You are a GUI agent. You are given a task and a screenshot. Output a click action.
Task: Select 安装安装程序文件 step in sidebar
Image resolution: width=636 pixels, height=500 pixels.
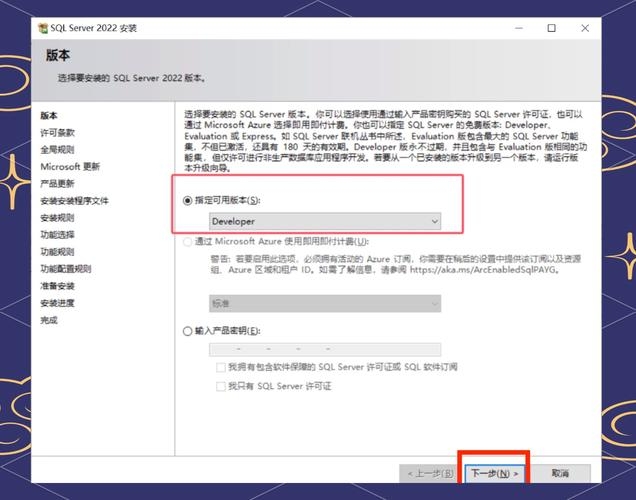tap(75, 201)
